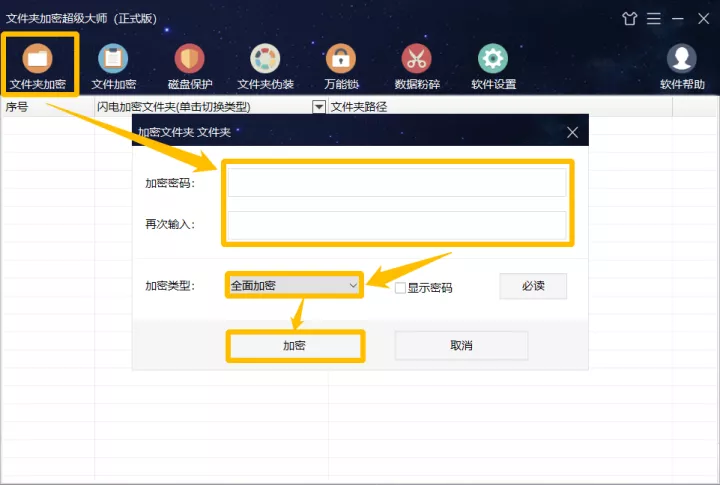720x485 pixels.
Task: Expand the 全面加密 encryption type dropdown
Action: (294, 285)
